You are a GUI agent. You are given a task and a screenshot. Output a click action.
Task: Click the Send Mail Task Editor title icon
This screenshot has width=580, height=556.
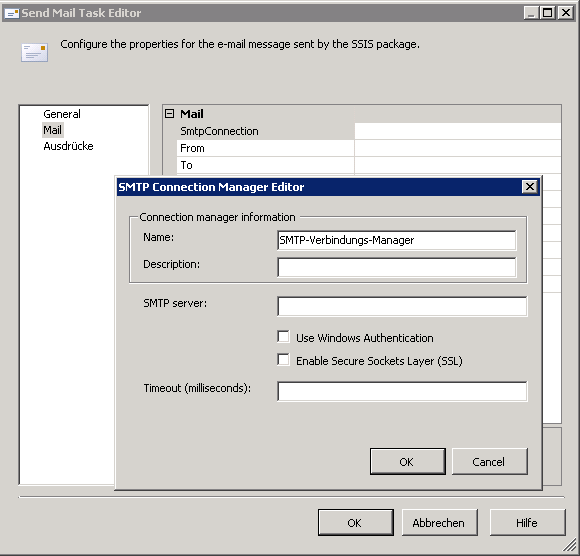click(11, 13)
